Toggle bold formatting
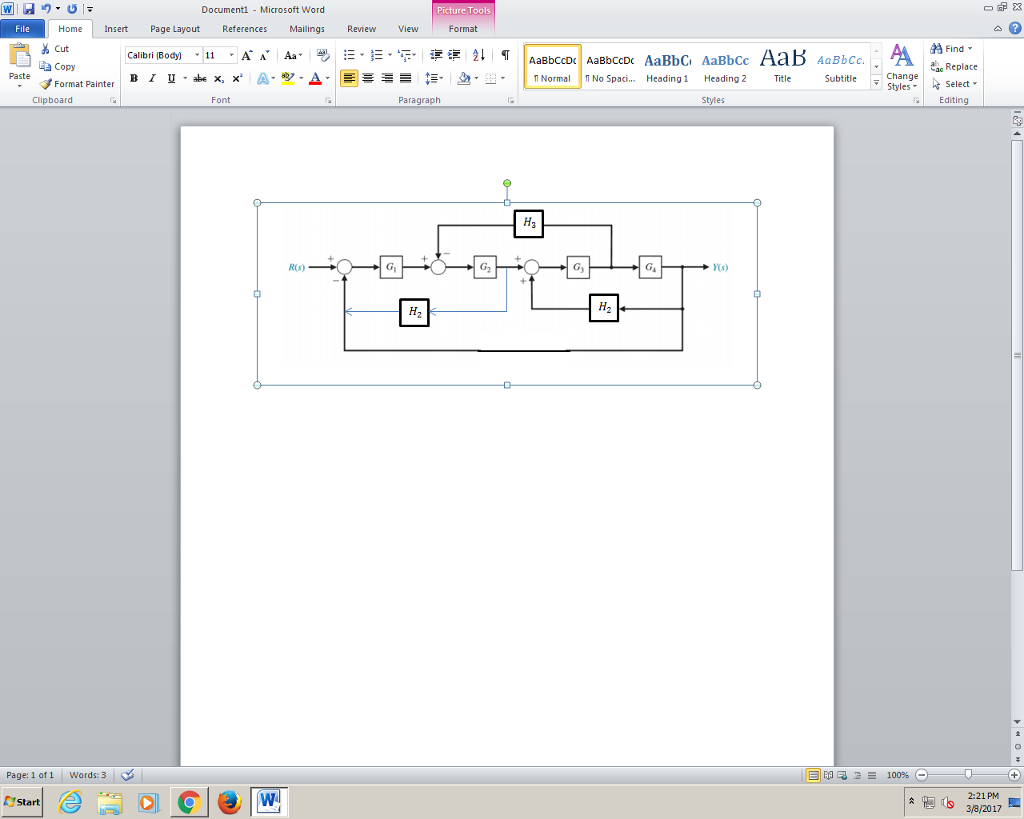The width and height of the screenshot is (1024, 819). coord(133,77)
